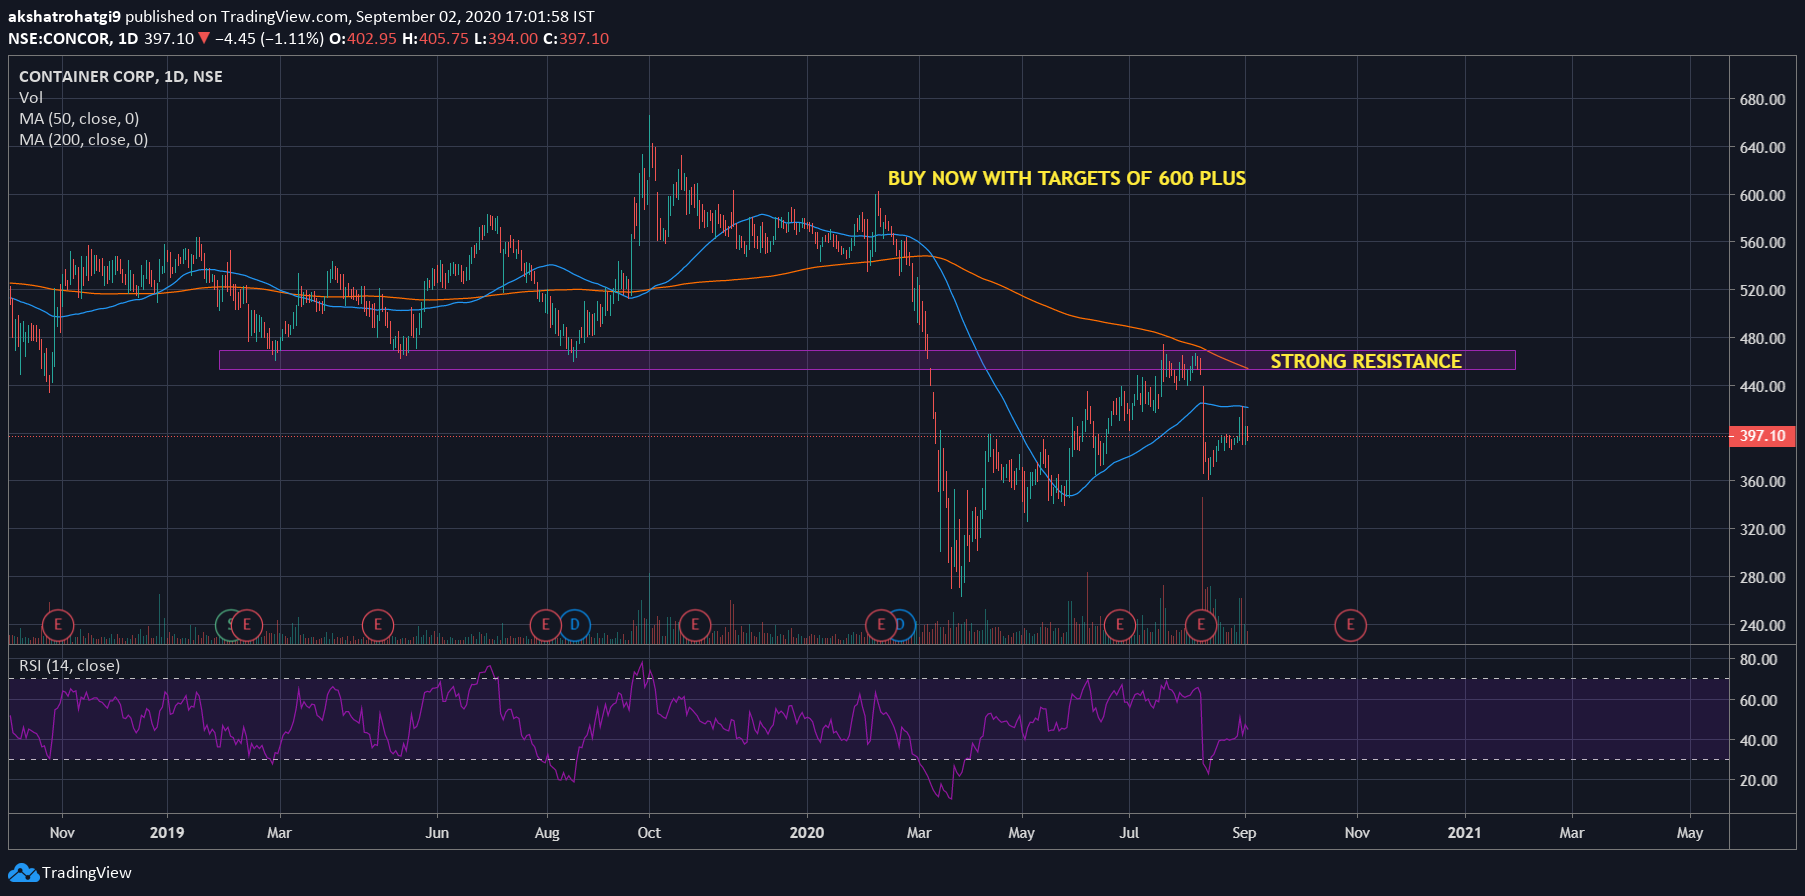Click the '2020' time axis label
1805x896 pixels.
coord(806,832)
